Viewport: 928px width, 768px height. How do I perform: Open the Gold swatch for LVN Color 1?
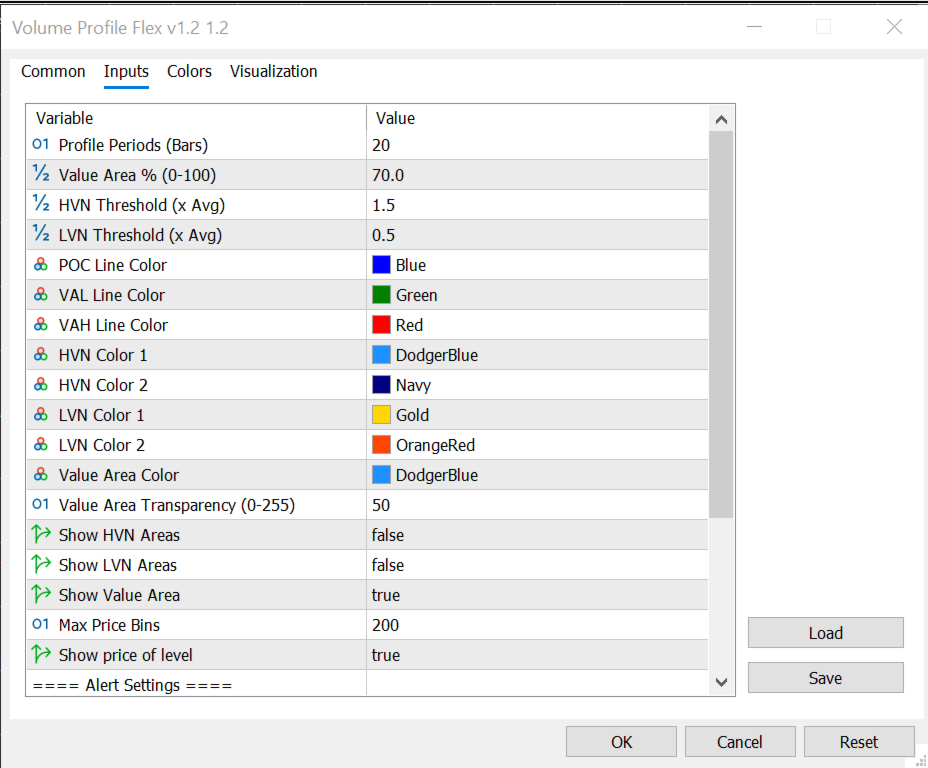tap(381, 415)
